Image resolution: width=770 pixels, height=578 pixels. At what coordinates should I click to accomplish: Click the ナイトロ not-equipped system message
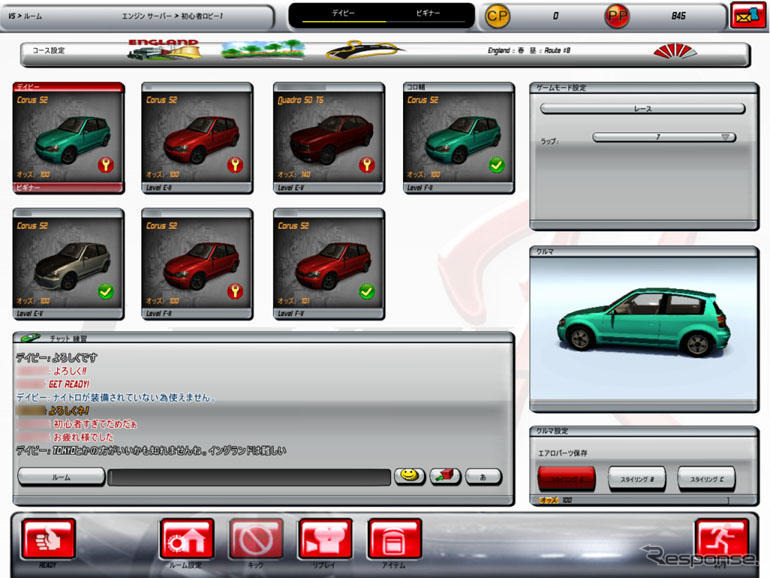[115, 397]
